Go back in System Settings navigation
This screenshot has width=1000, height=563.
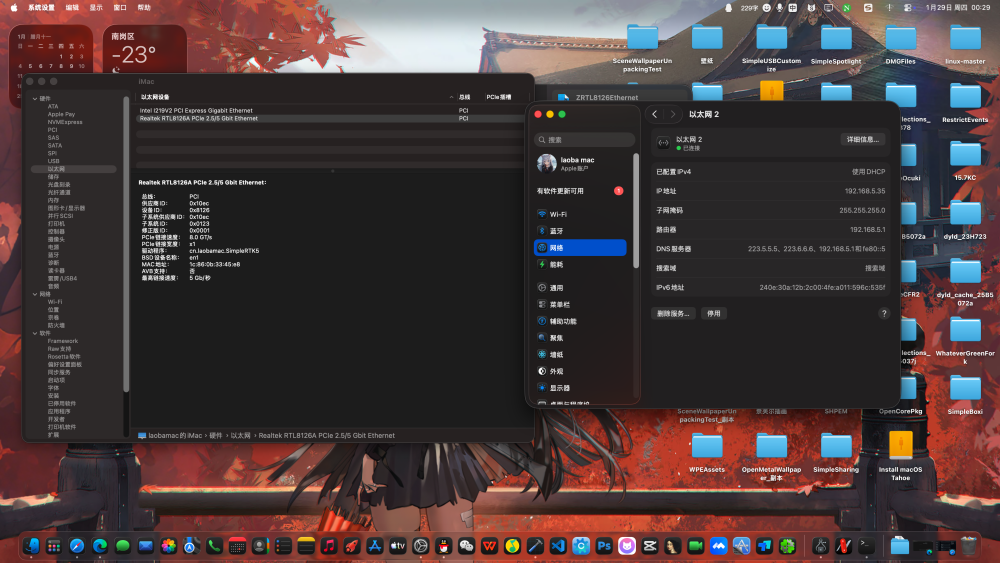pos(654,114)
